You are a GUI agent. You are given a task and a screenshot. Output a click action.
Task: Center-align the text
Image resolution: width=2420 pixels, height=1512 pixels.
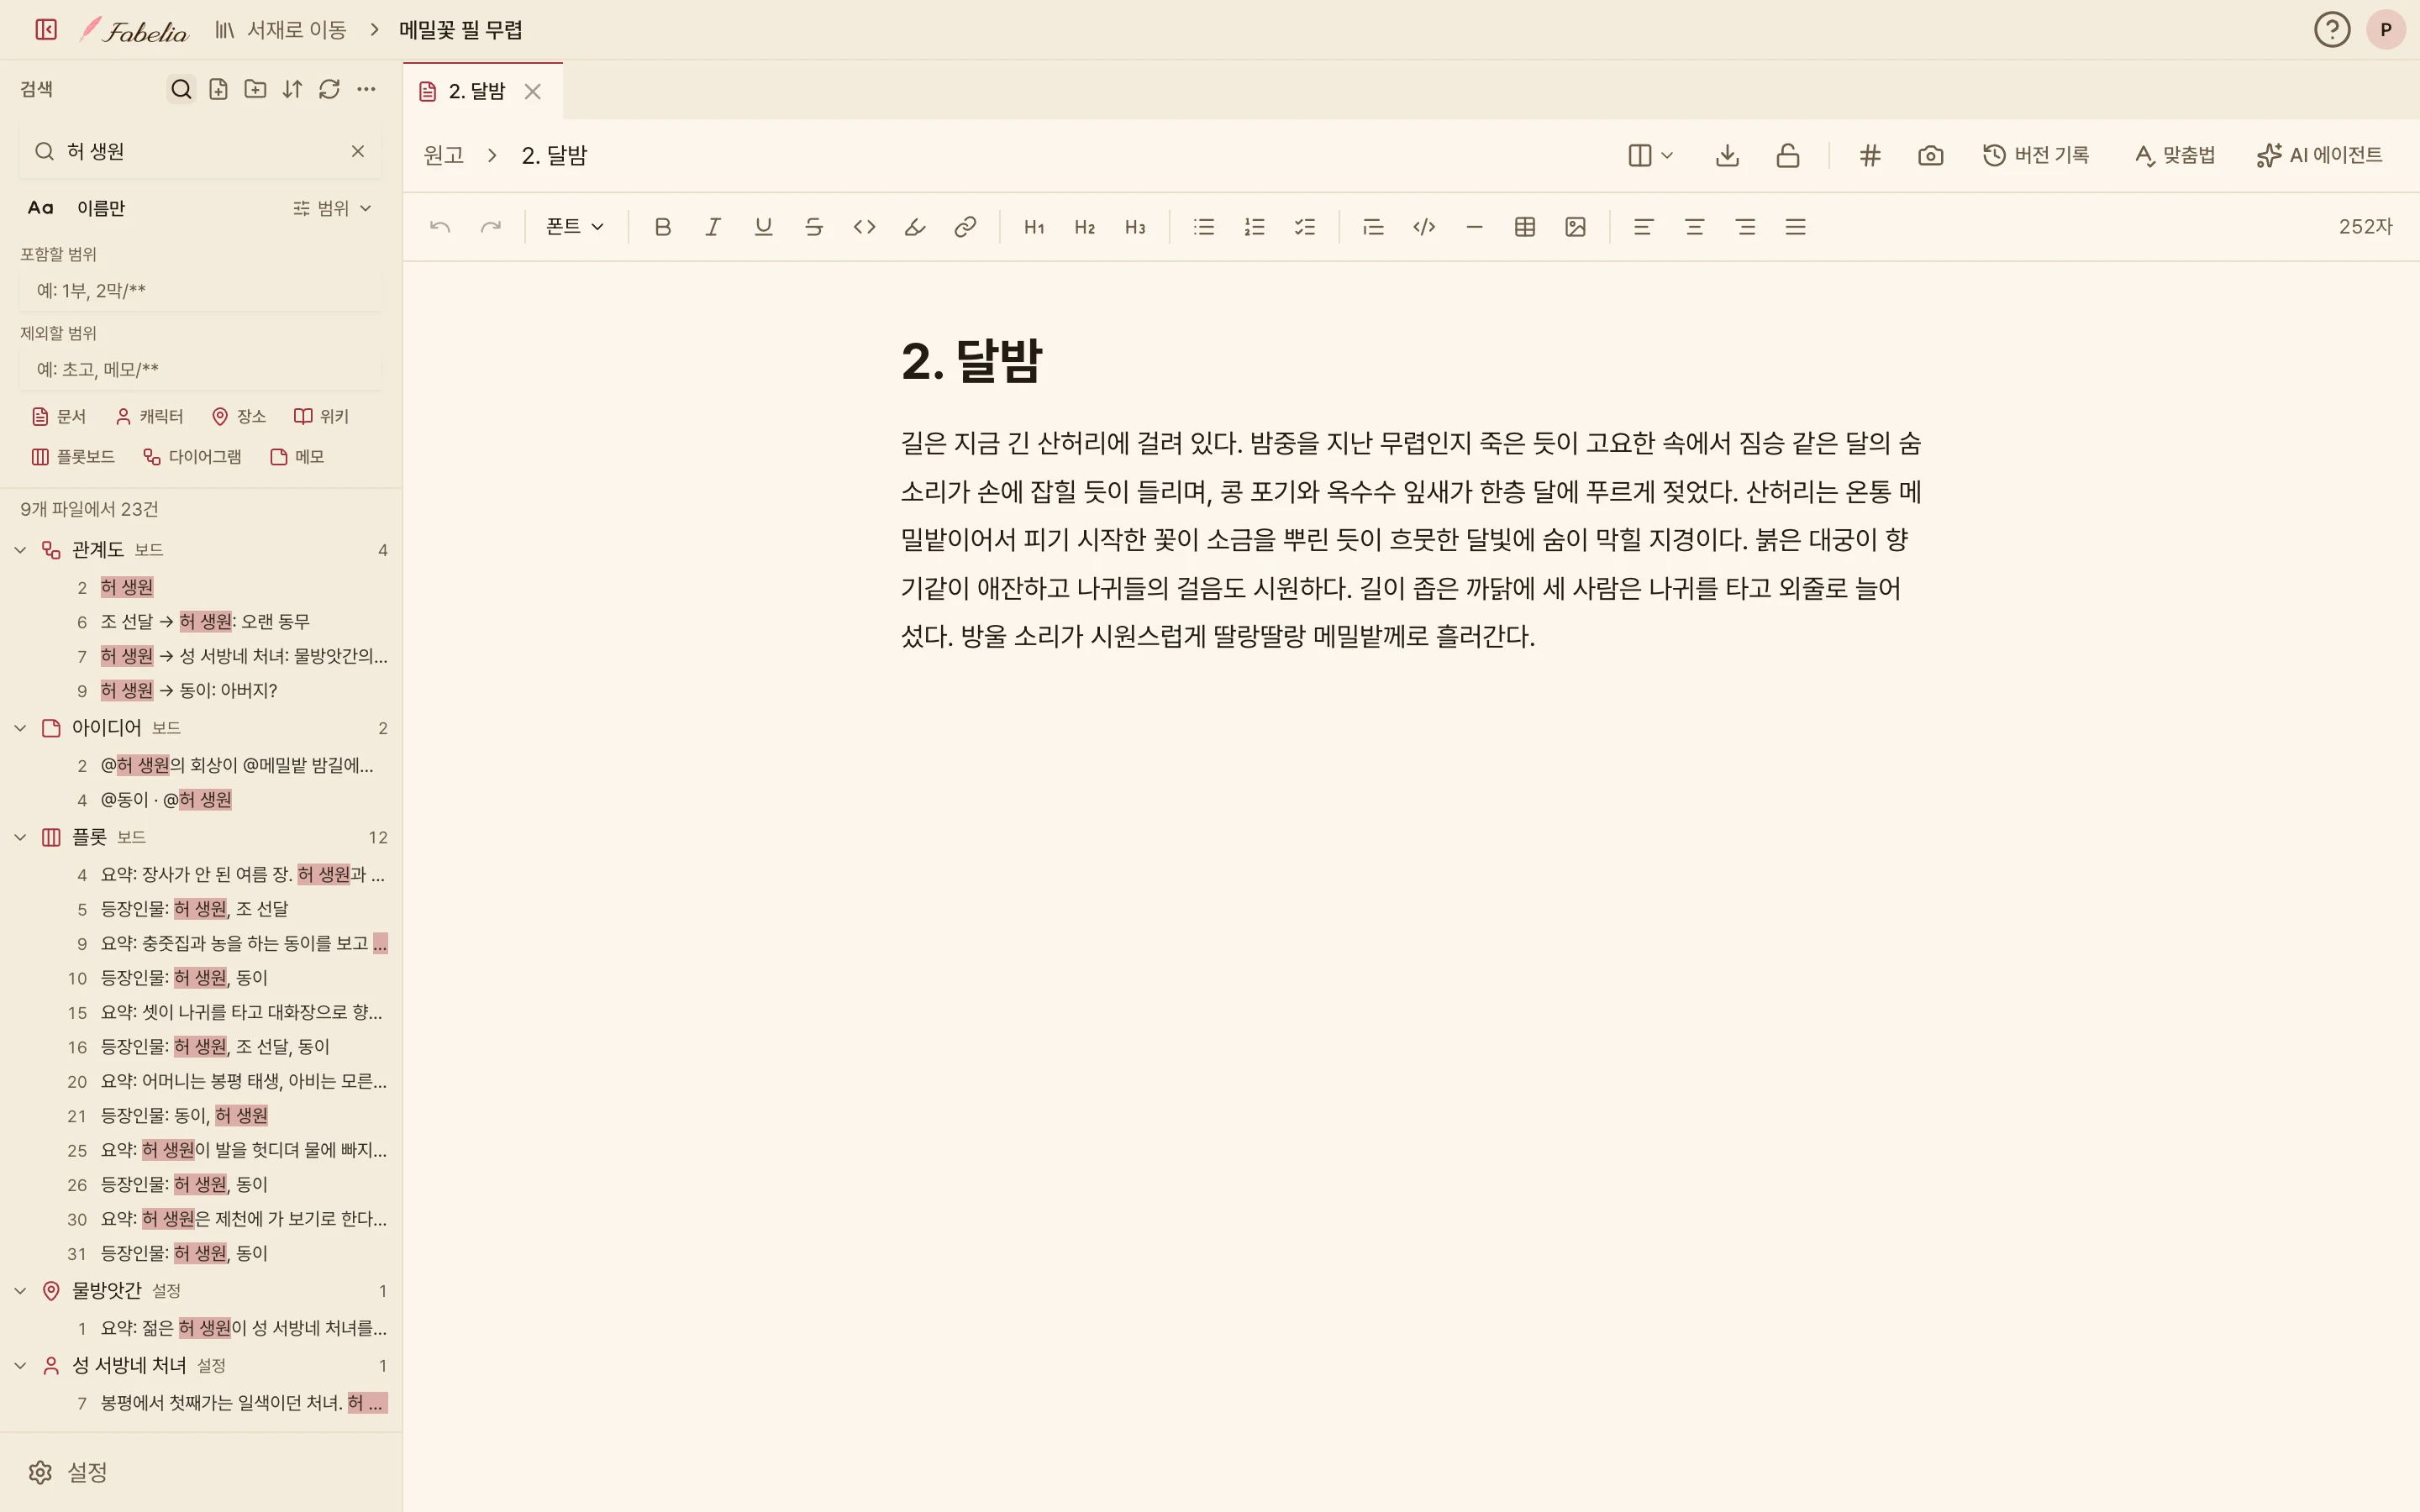click(x=1694, y=227)
